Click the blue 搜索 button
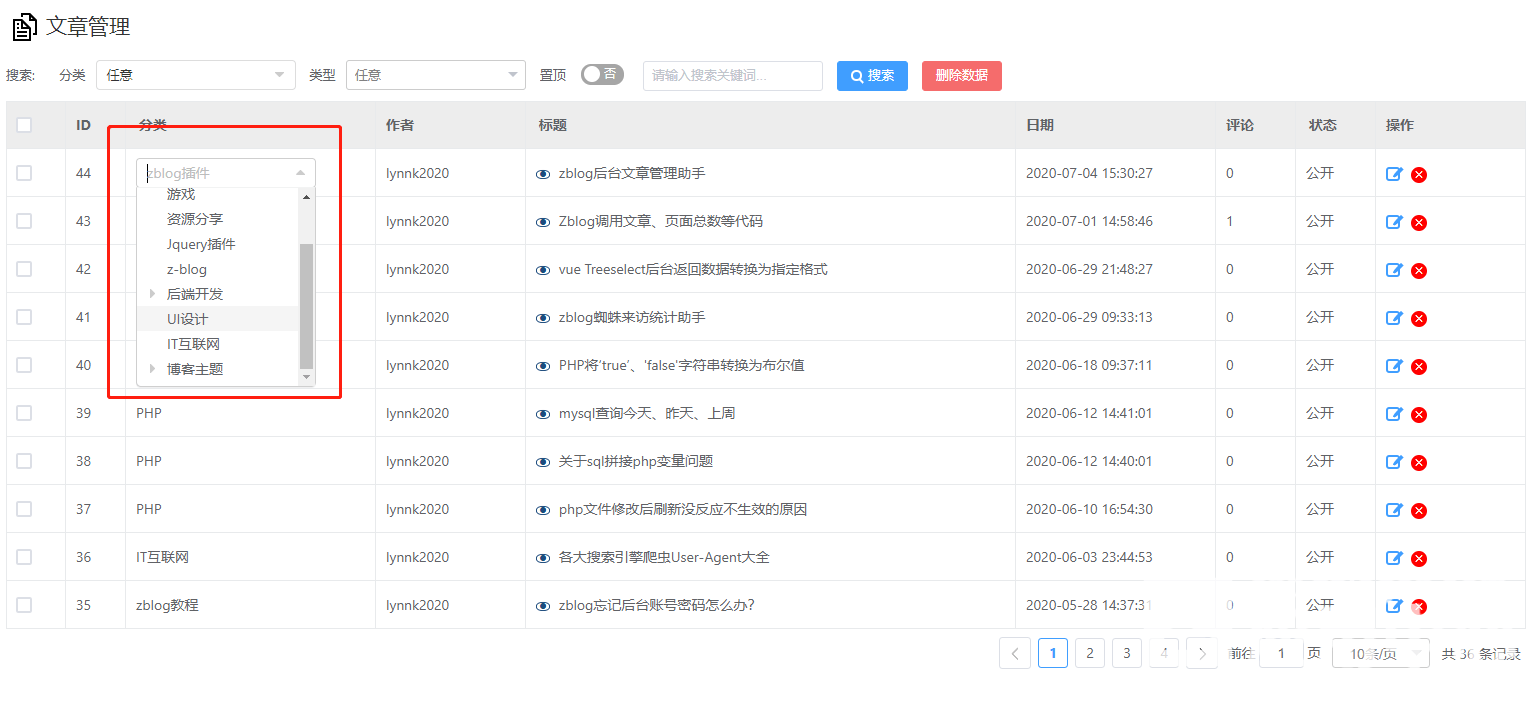 (x=872, y=76)
